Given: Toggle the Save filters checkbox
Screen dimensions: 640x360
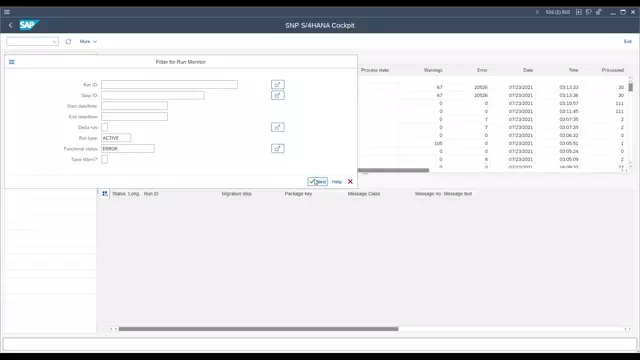Looking at the screenshot, I should point(104,159).
